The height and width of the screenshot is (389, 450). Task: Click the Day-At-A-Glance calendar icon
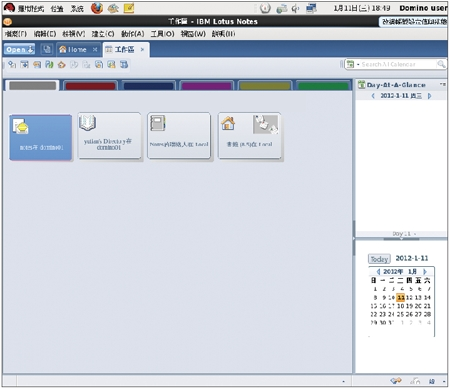(361, 85)
